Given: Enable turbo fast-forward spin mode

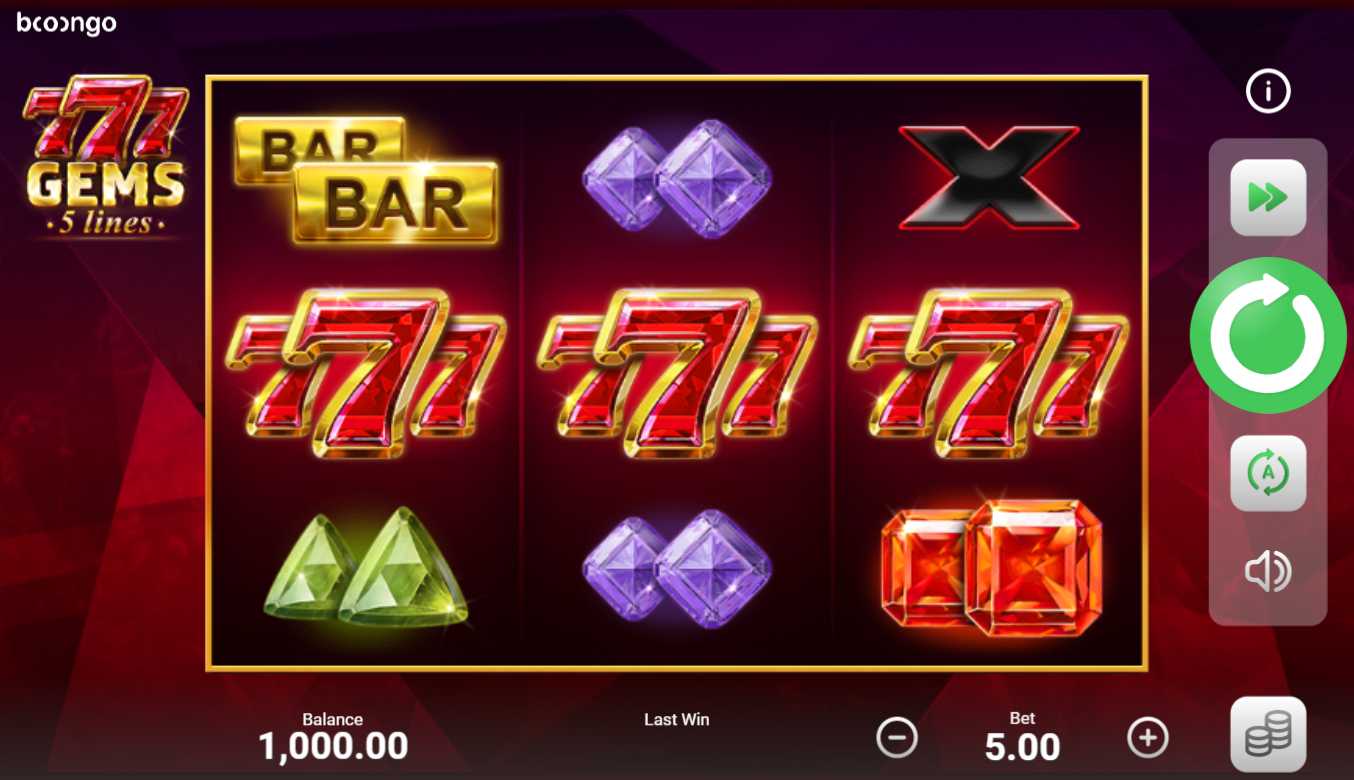Looking at the screenshot, I should [1268, 198].
